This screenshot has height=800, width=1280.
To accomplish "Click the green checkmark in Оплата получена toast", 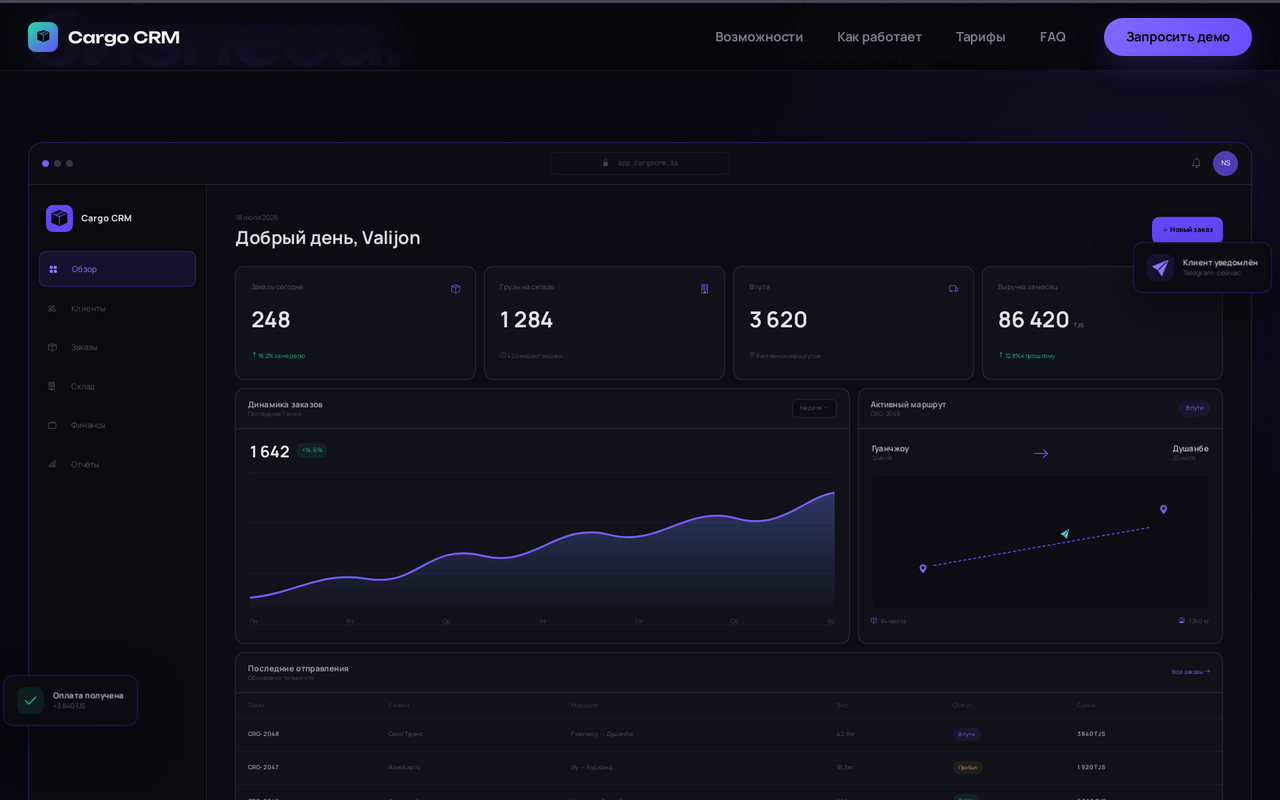I will click(x=30, y=700).
